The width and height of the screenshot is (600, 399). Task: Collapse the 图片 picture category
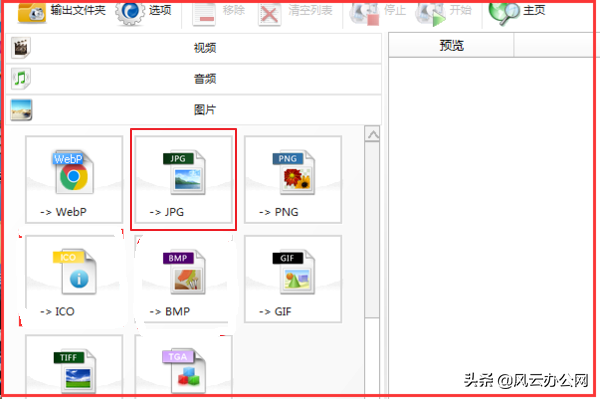pyautogui.click(x=194, y=110)
